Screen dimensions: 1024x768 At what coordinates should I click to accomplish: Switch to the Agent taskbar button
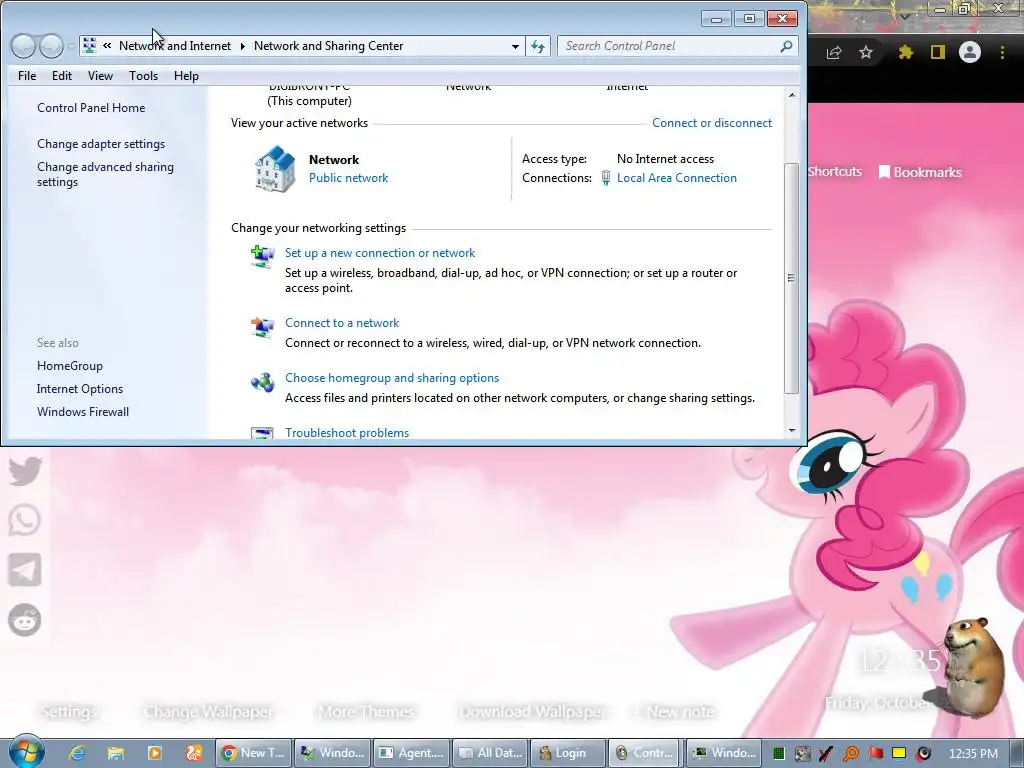coord(411,753)
